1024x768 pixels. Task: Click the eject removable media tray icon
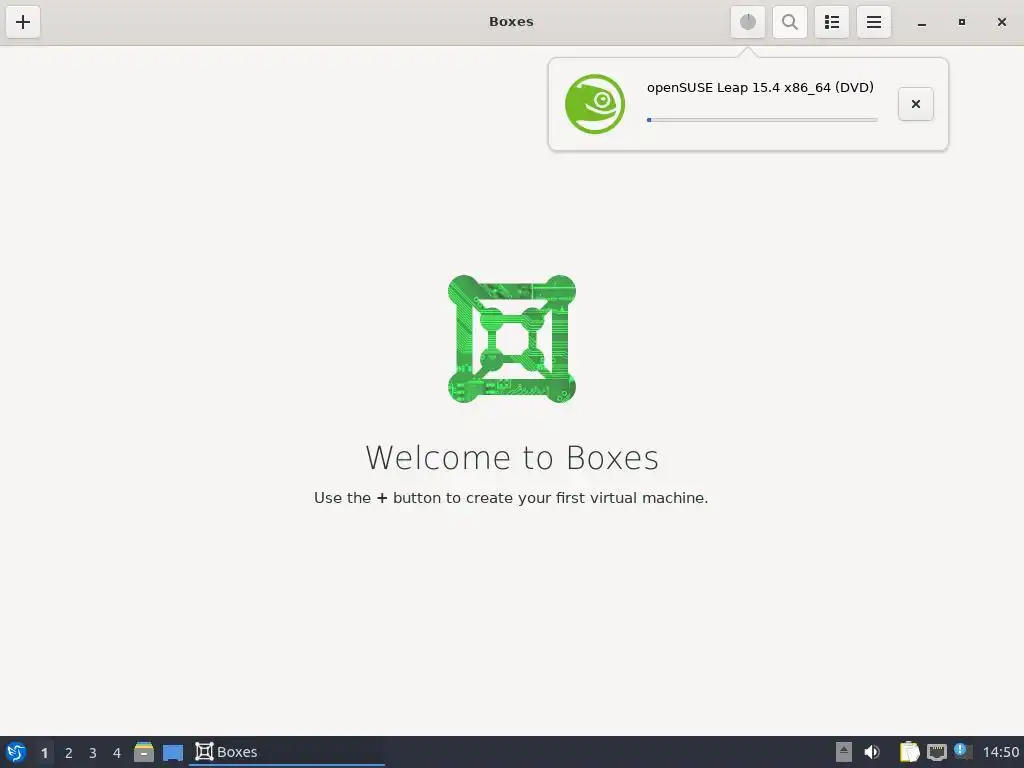(844, 752)
